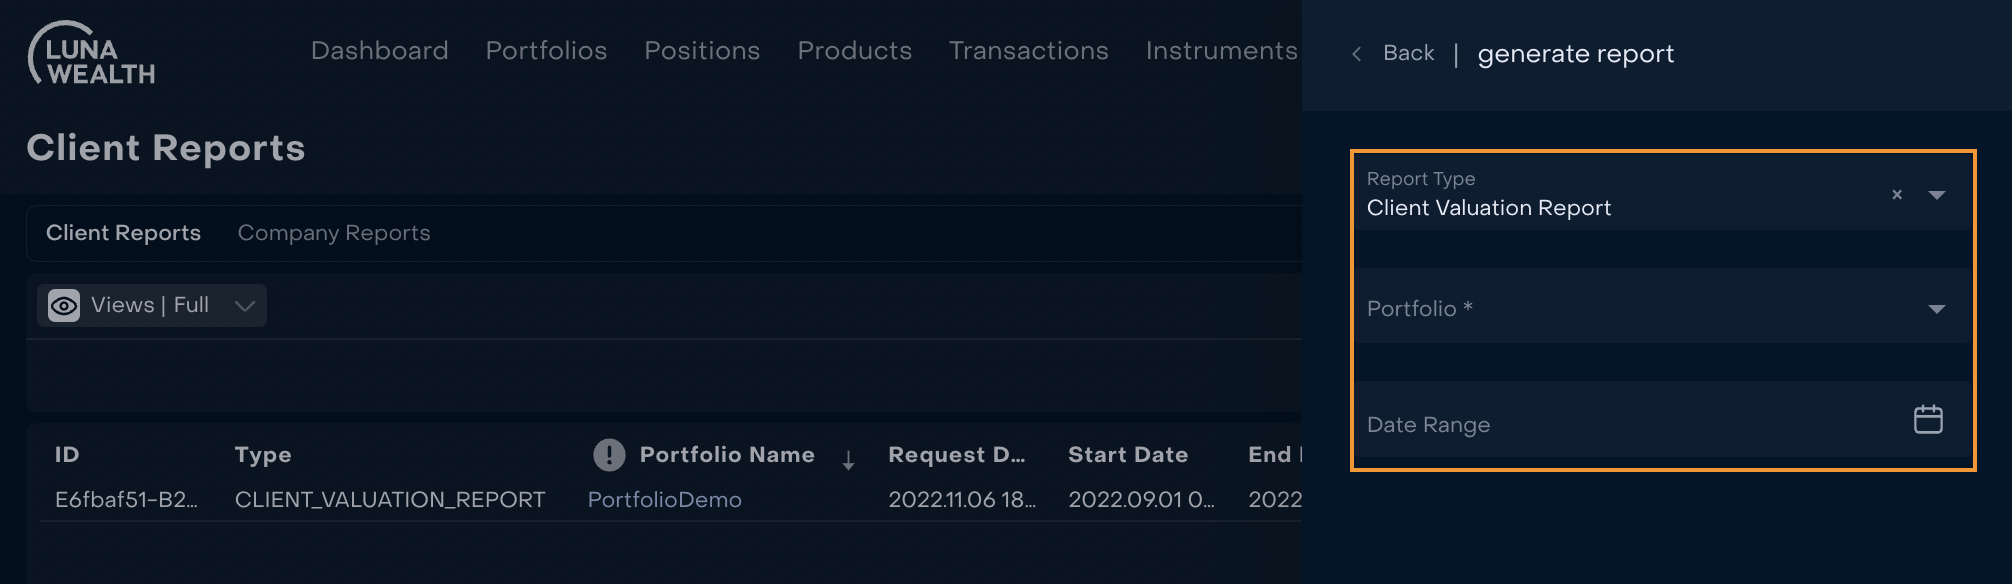Open the Instruments menu item
The image size is (2012, 584).
coord(1221,51)
